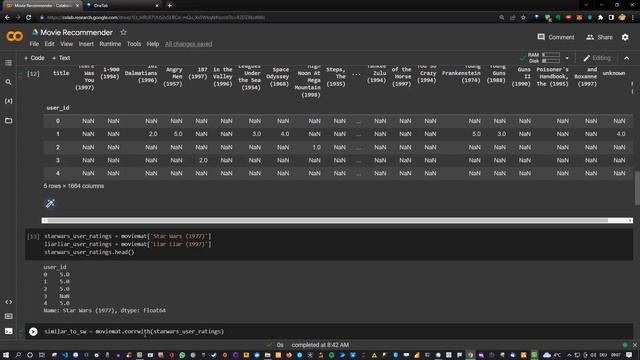Collapse the Colab header with chevron
The height and width of the screenshot is (360, 640).
click(627, 58)
